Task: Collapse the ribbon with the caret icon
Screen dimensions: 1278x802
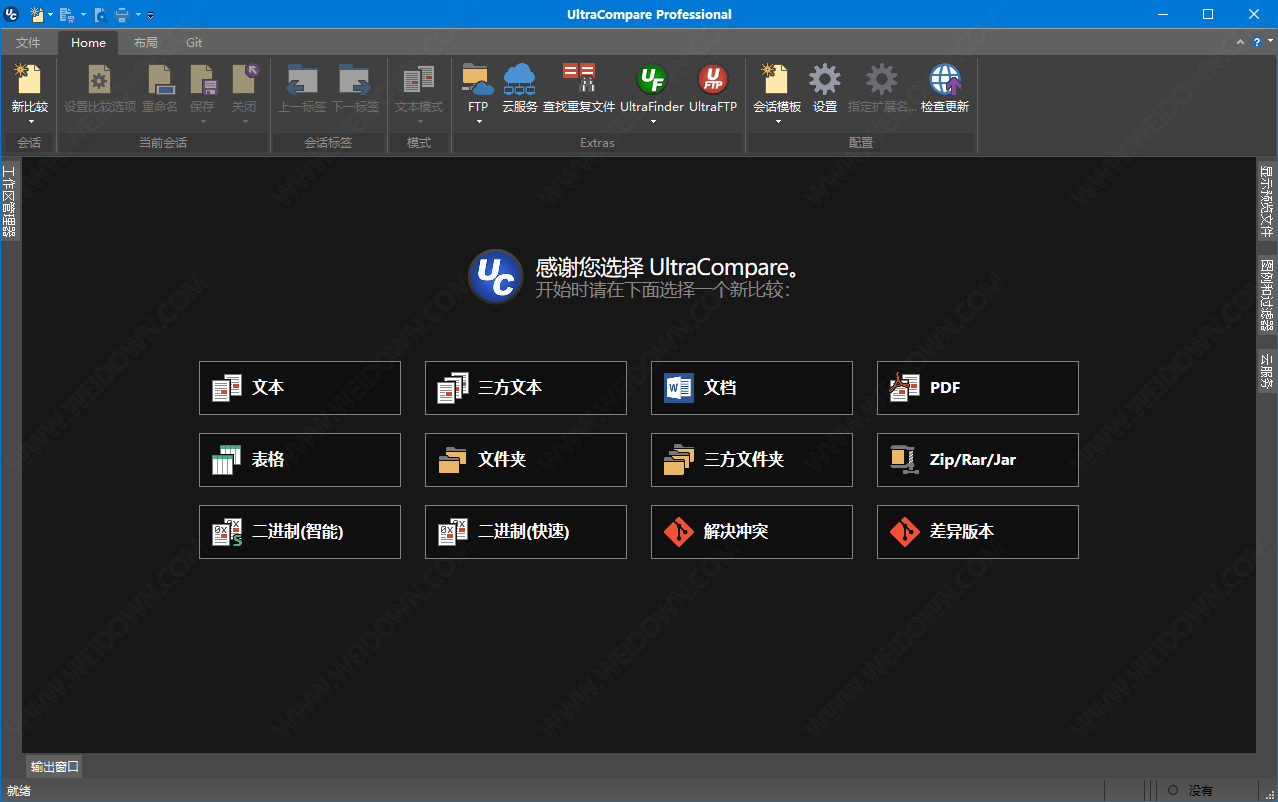Action: (x=1240, y=42)
